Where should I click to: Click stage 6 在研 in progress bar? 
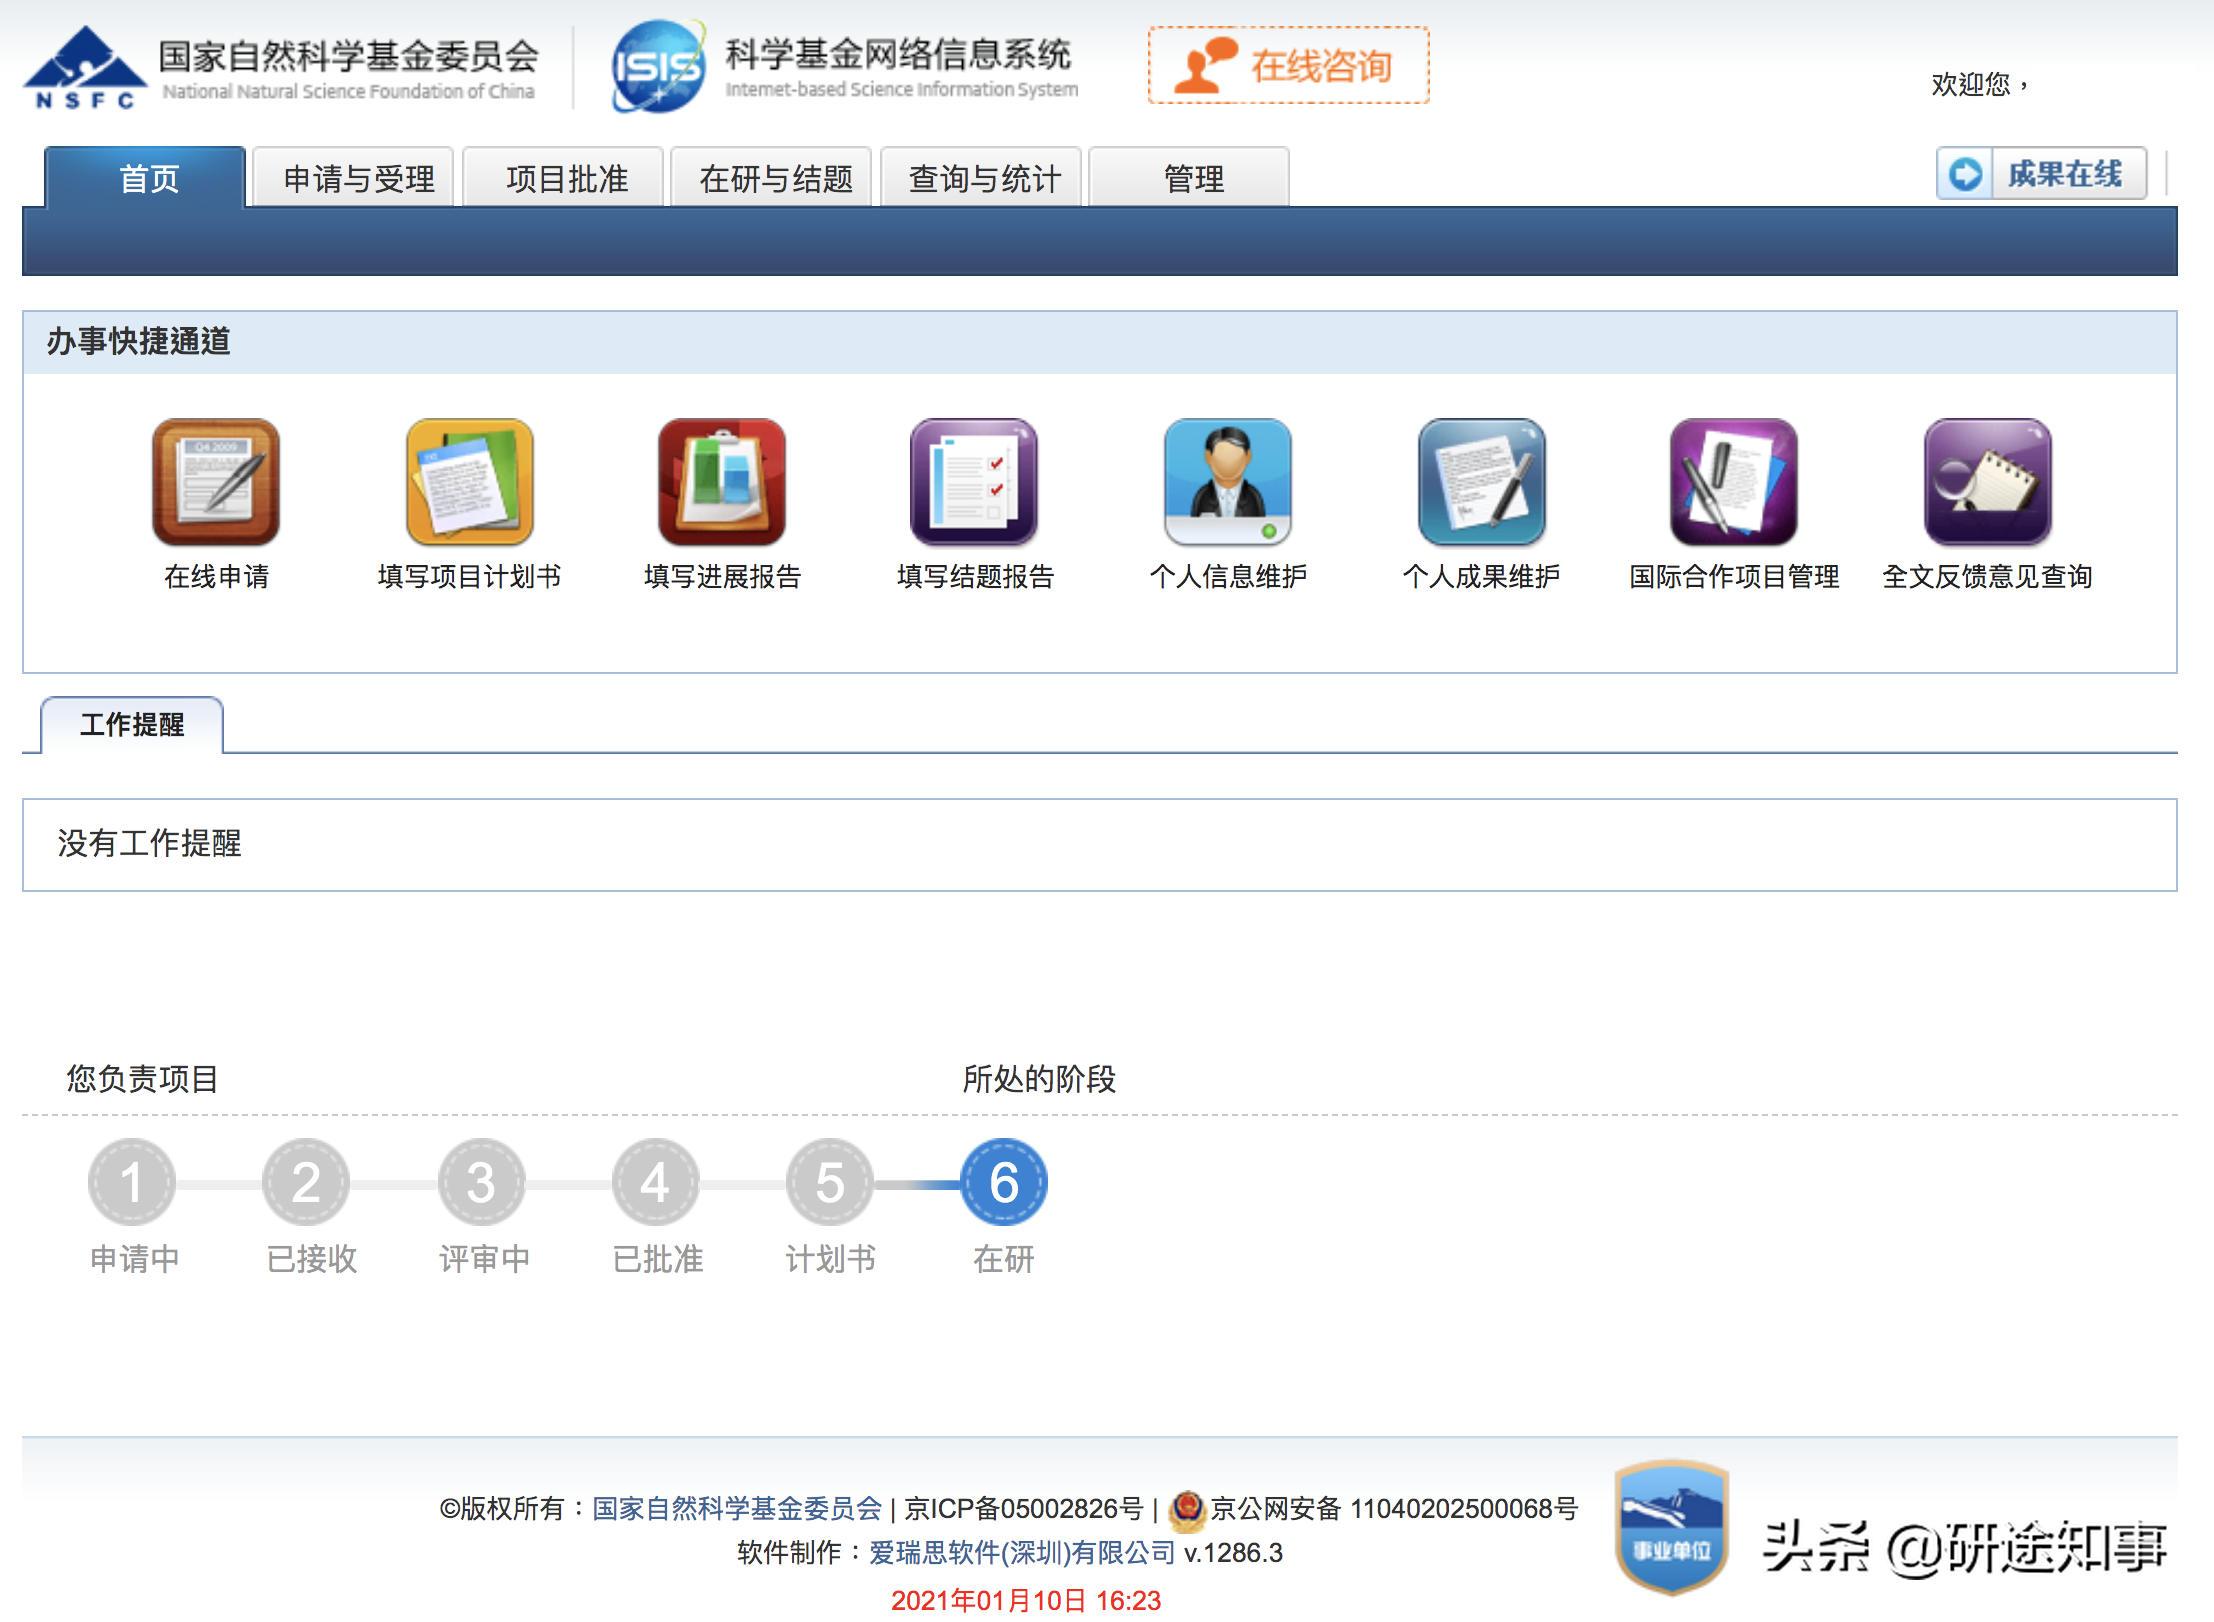1002,1182
